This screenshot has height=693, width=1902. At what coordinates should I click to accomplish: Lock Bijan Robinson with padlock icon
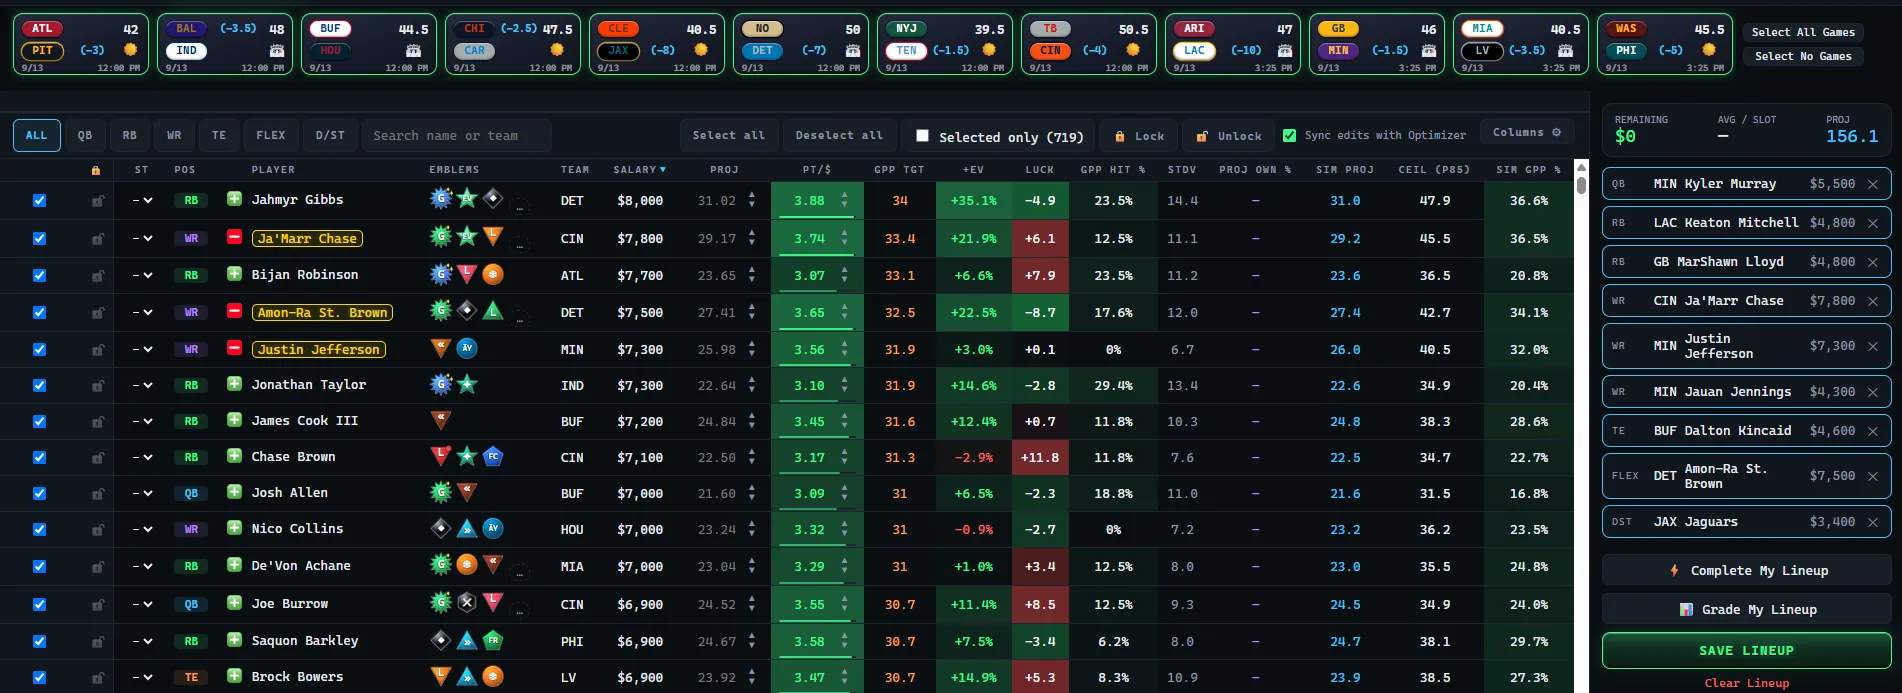(x=98, y=276)
